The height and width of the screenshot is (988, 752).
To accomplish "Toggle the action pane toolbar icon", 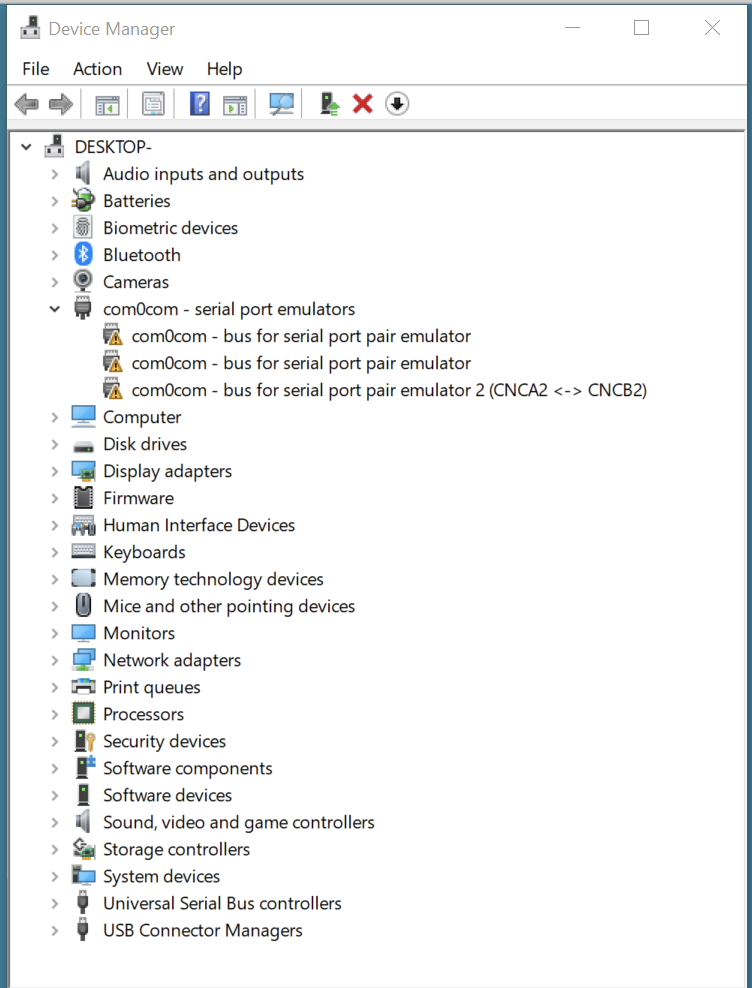I will (235, 104).
